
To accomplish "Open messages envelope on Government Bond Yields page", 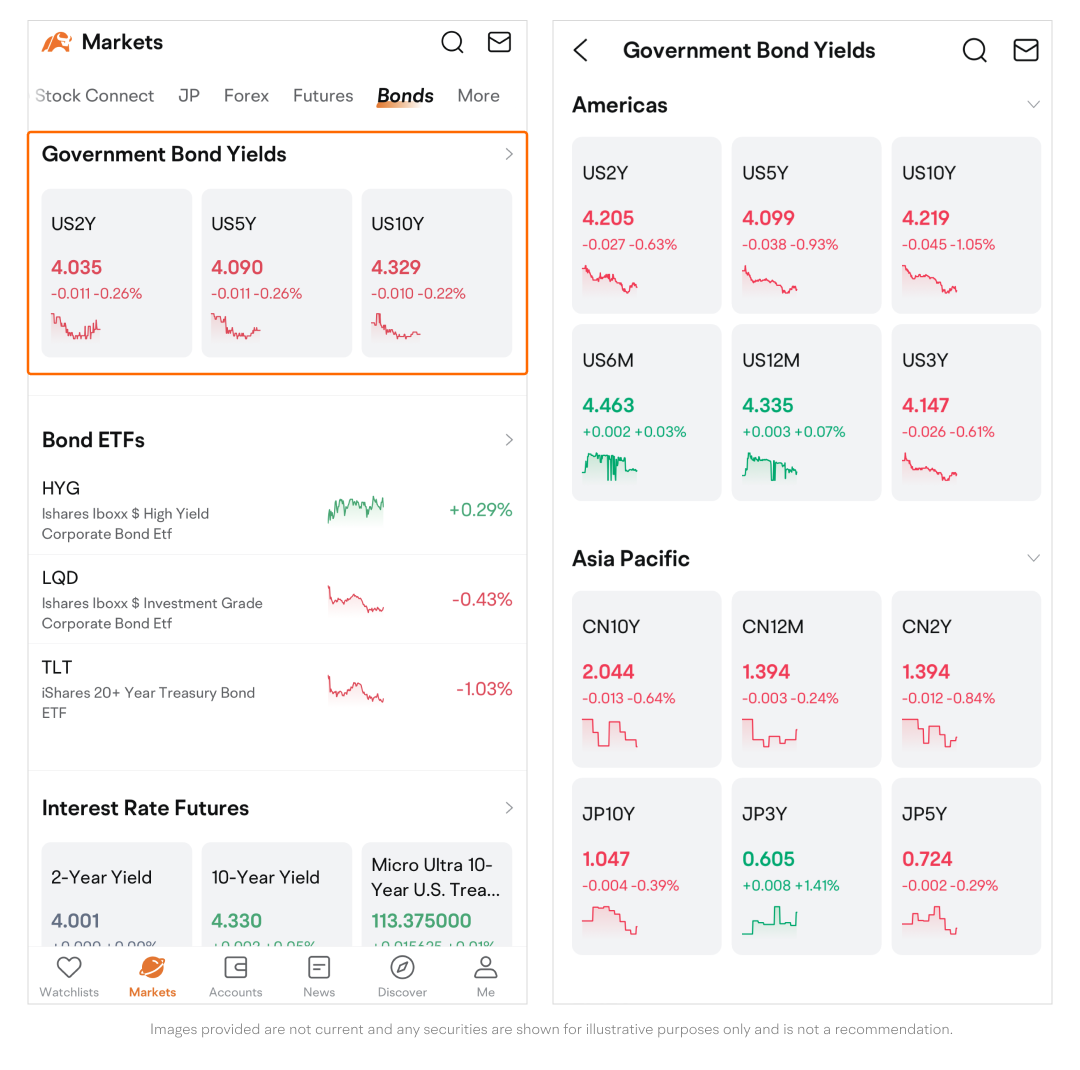I will click(x=1025, y=50).
